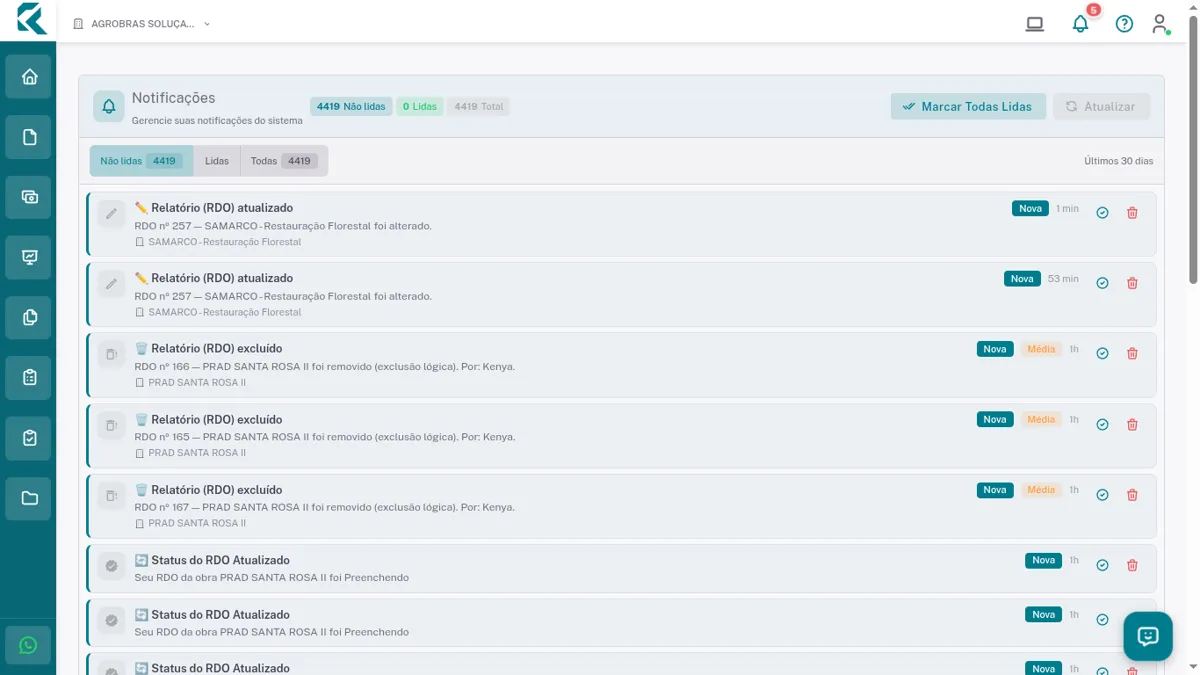Click the clipboard list sidebar icon
Screen dimensions: 1200x675
[x=29, y=378]
